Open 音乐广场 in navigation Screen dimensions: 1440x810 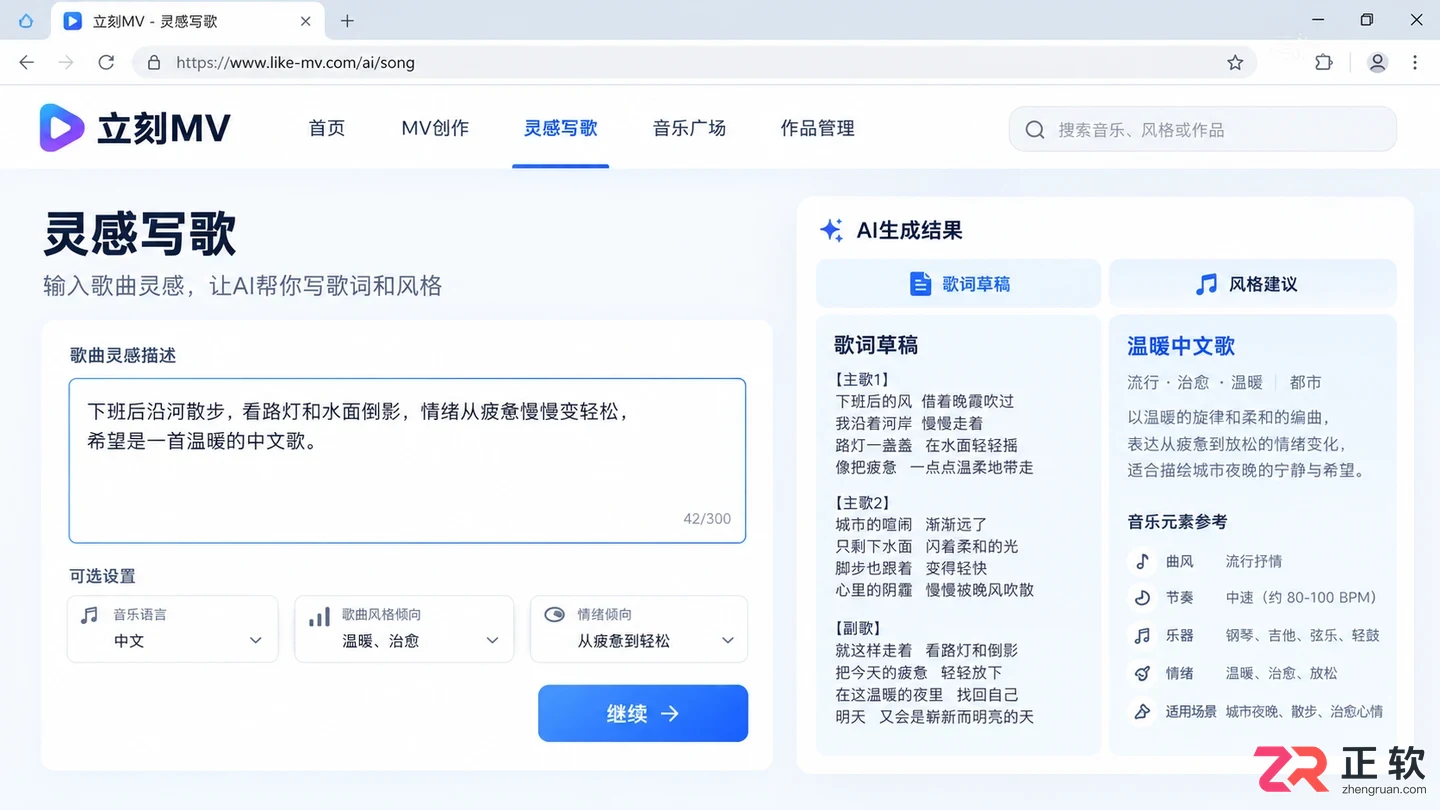(x=689, y=128)
